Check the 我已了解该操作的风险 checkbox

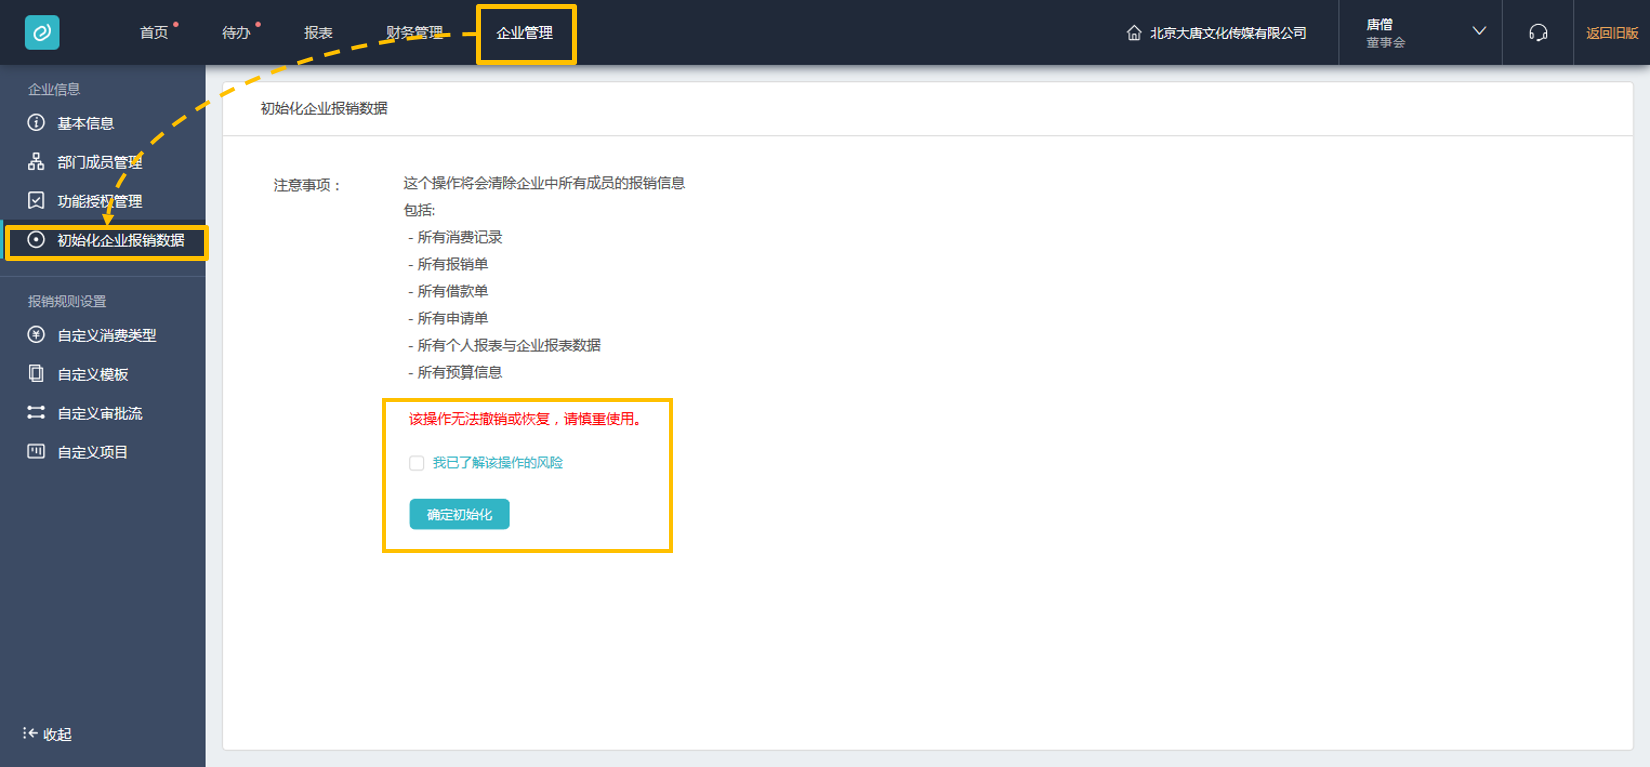click(x=417, y=463)
